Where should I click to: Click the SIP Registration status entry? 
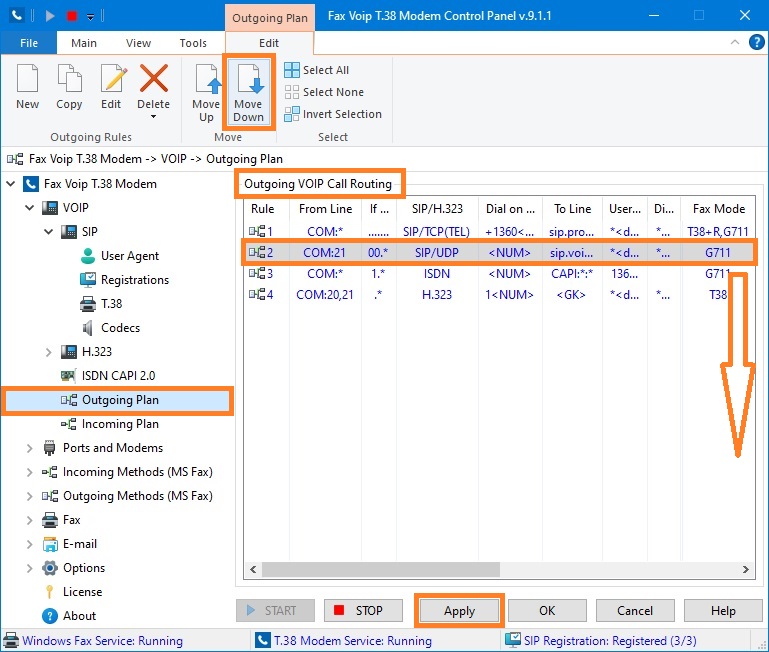[x=601, y=641]
